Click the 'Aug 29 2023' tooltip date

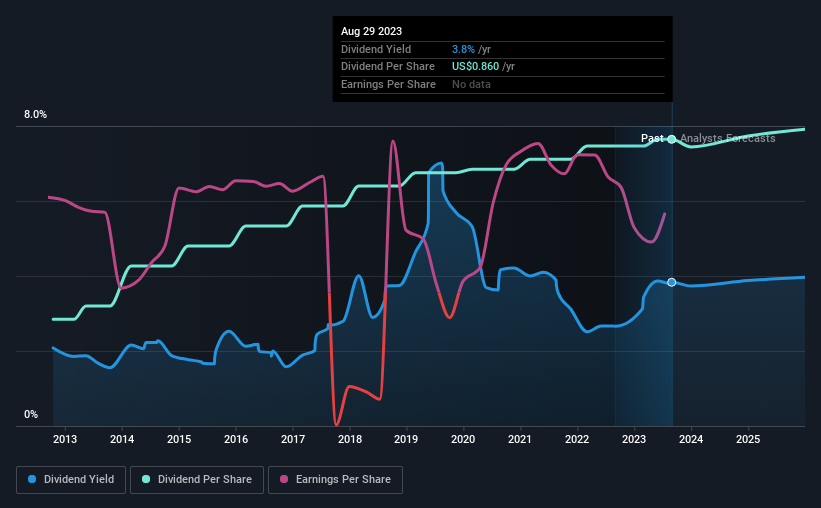coord(371,31)
